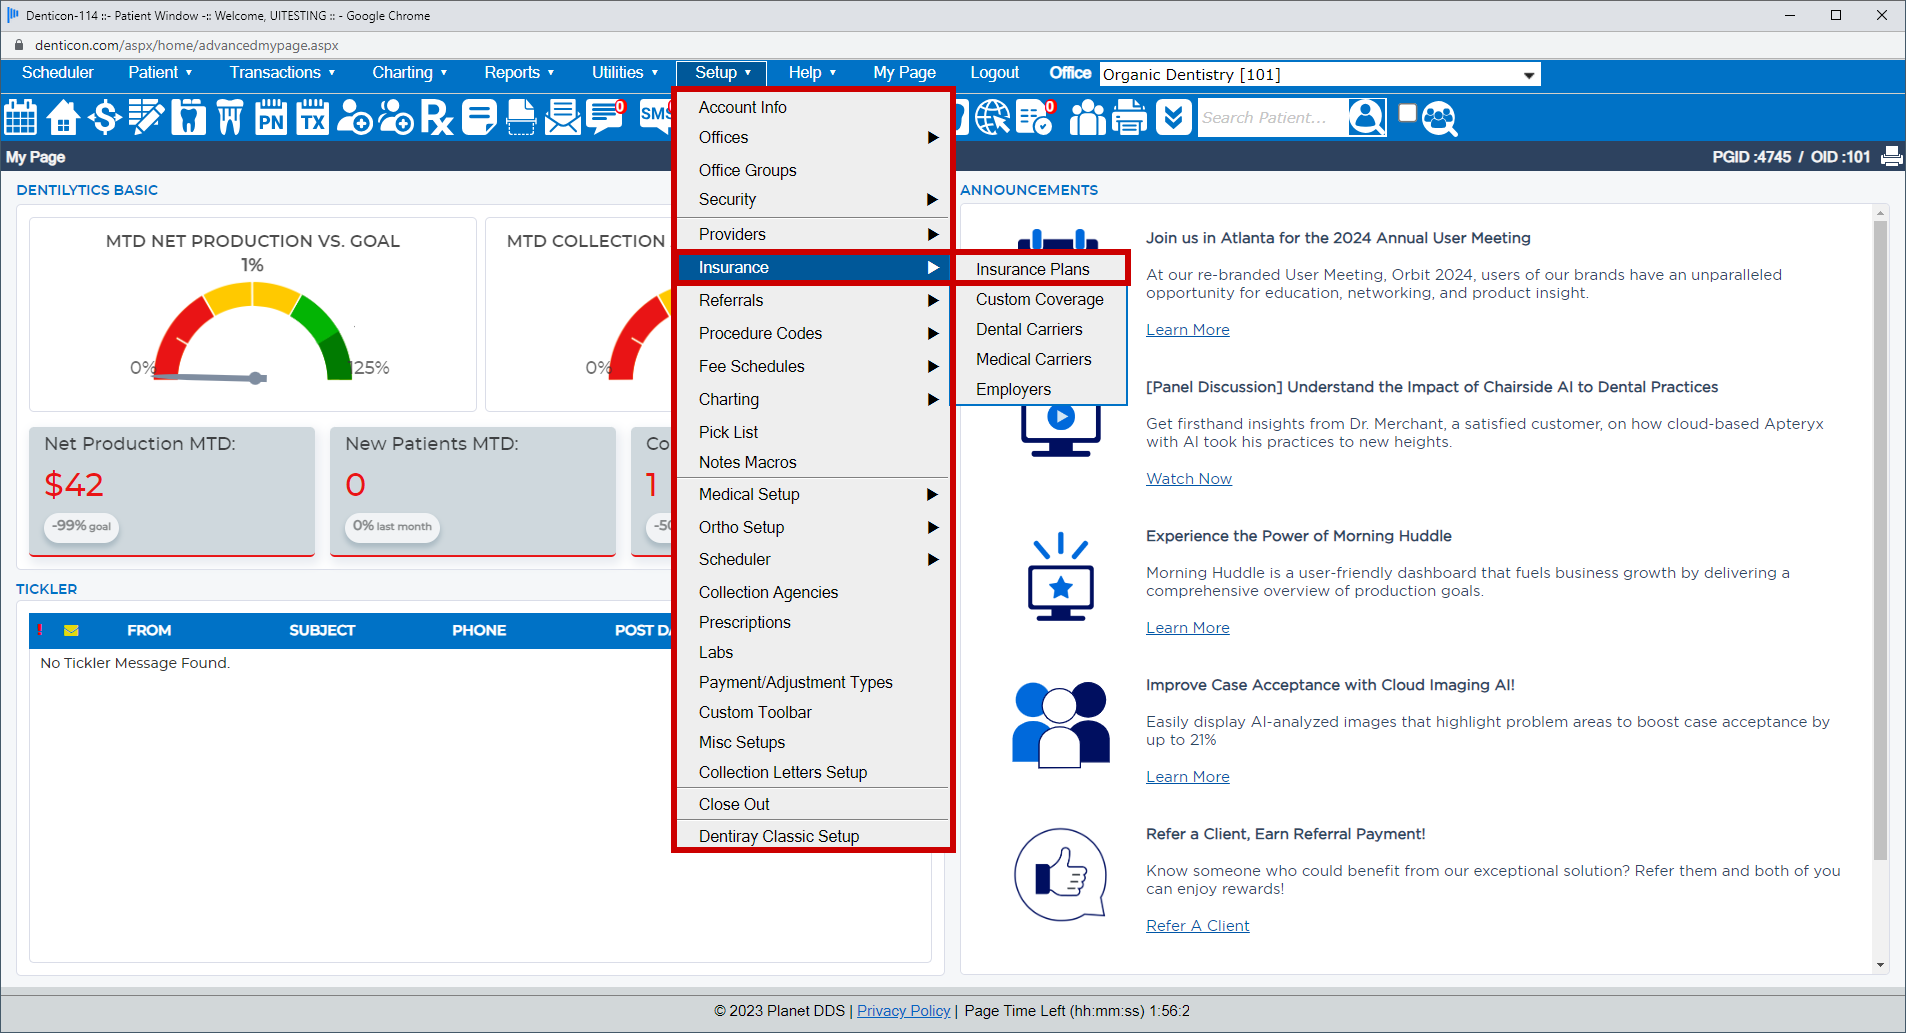This screenshot has width=1906, height=1033.
Task: Click the double chevron down icon
Action: click(x=1173, y=117)
